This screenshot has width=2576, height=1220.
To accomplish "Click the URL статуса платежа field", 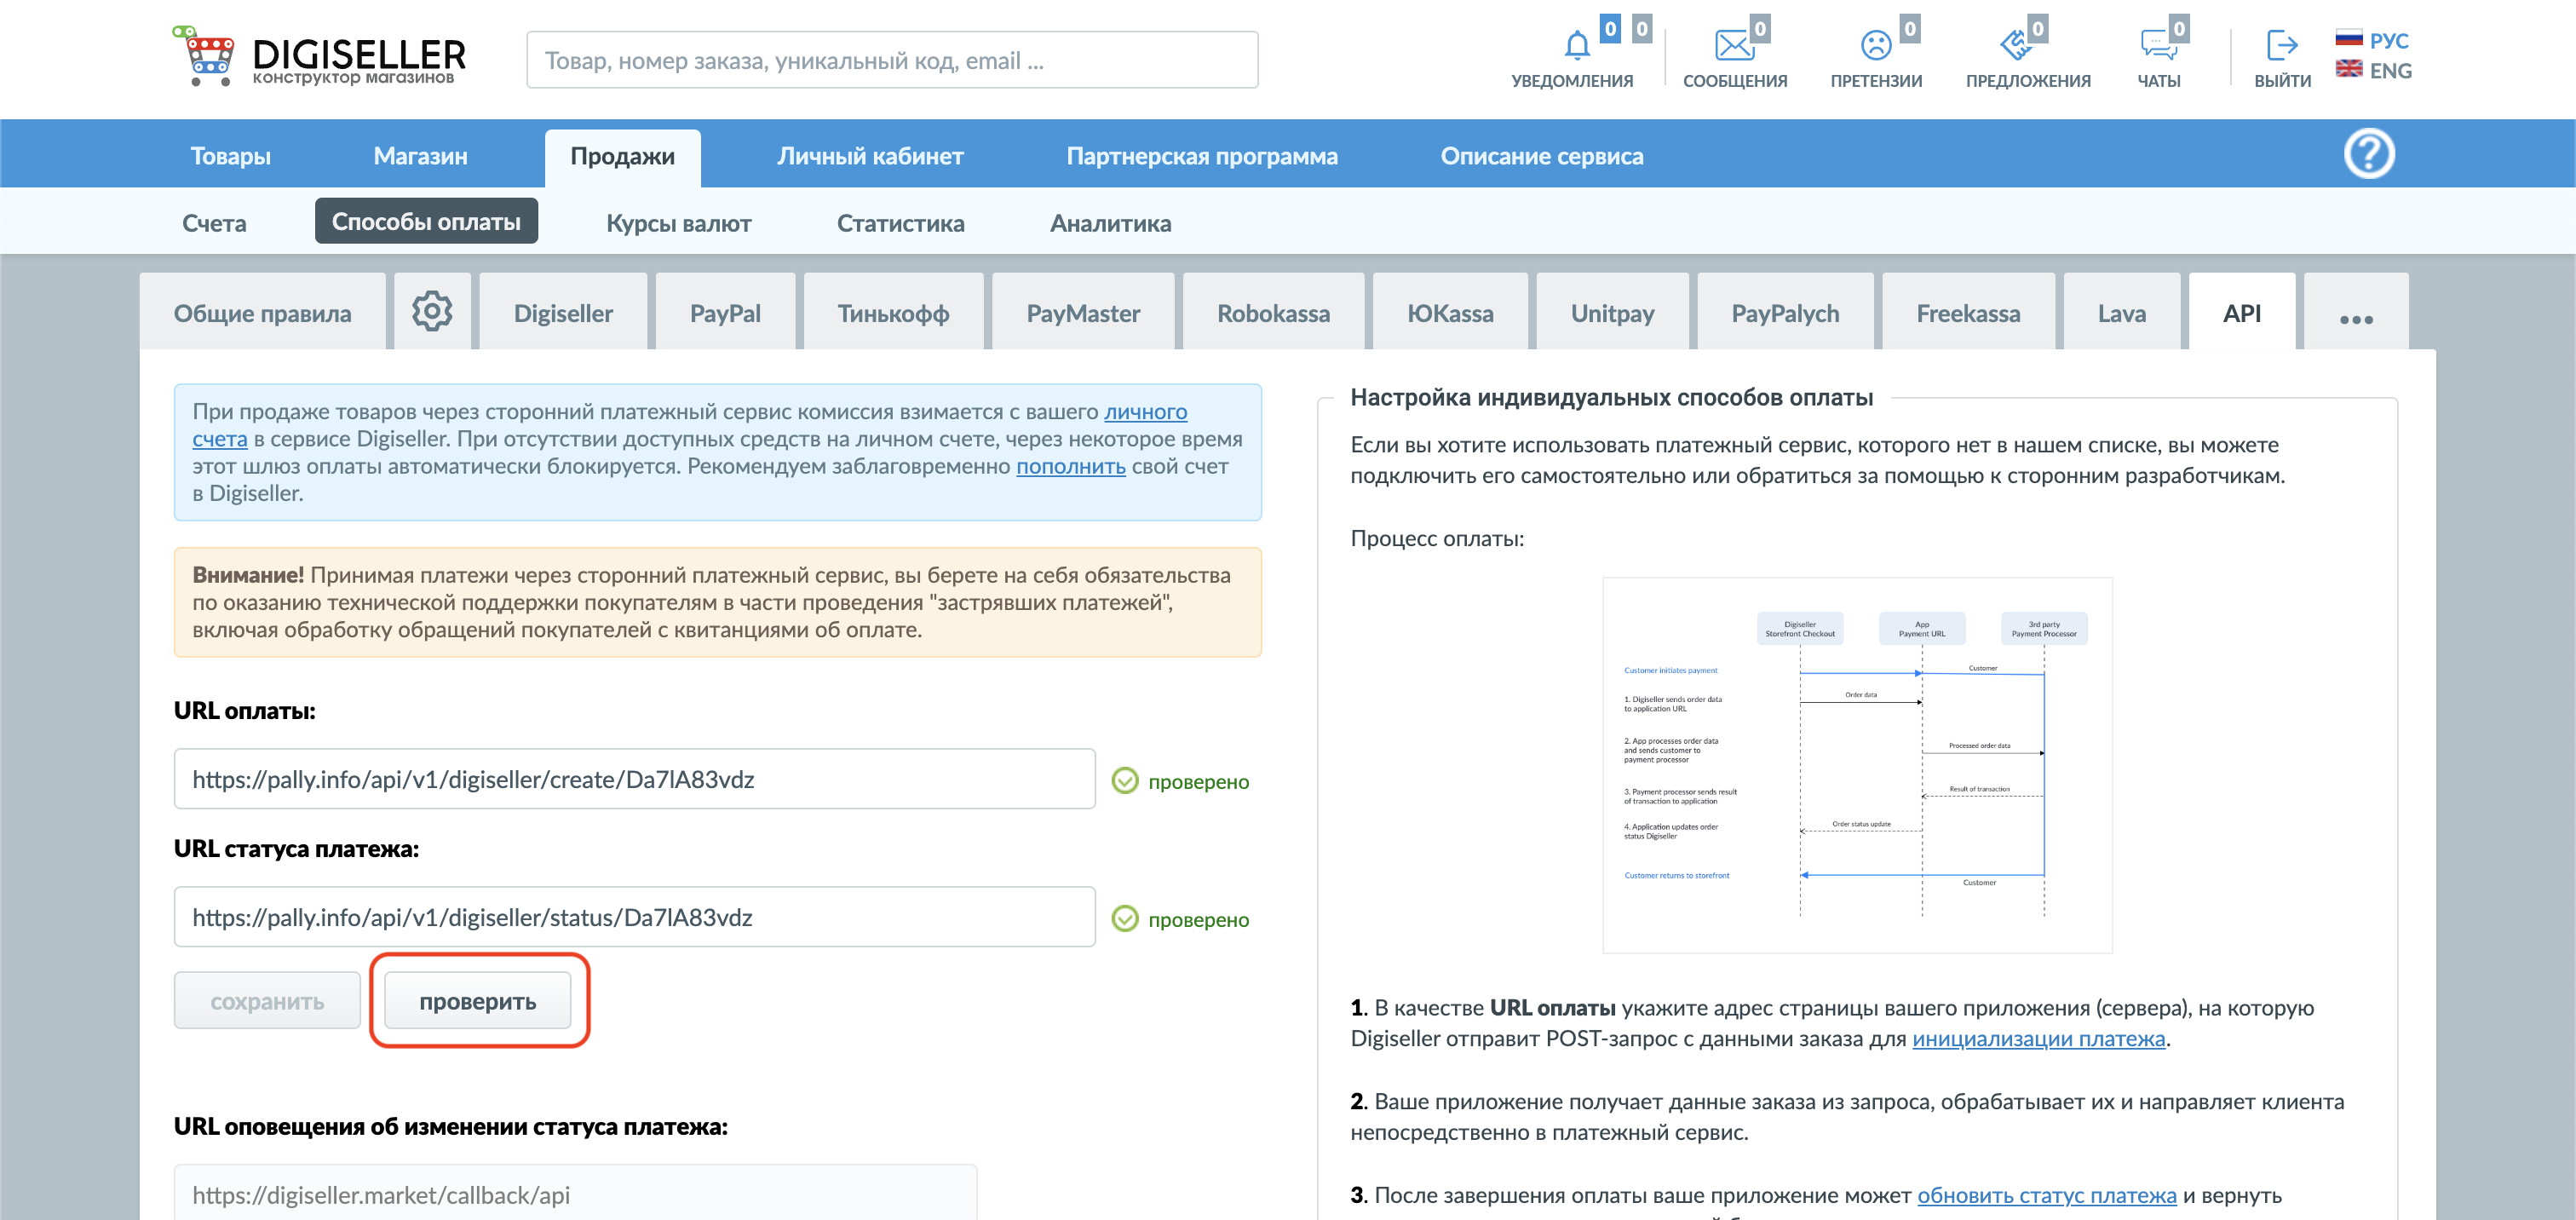I will click(x=634, y=916).
